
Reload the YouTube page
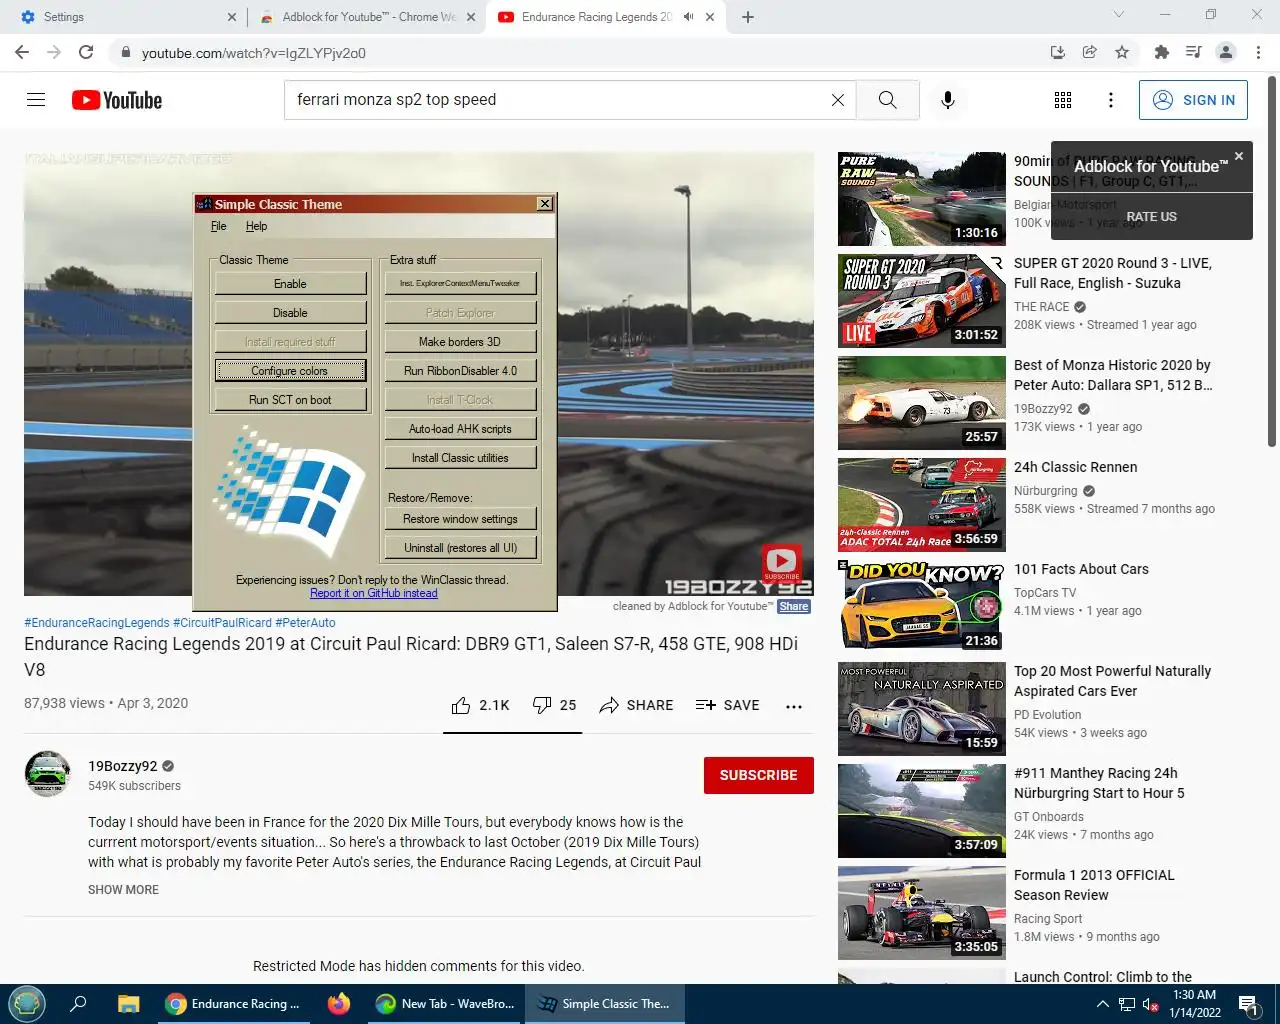[86, 52]
